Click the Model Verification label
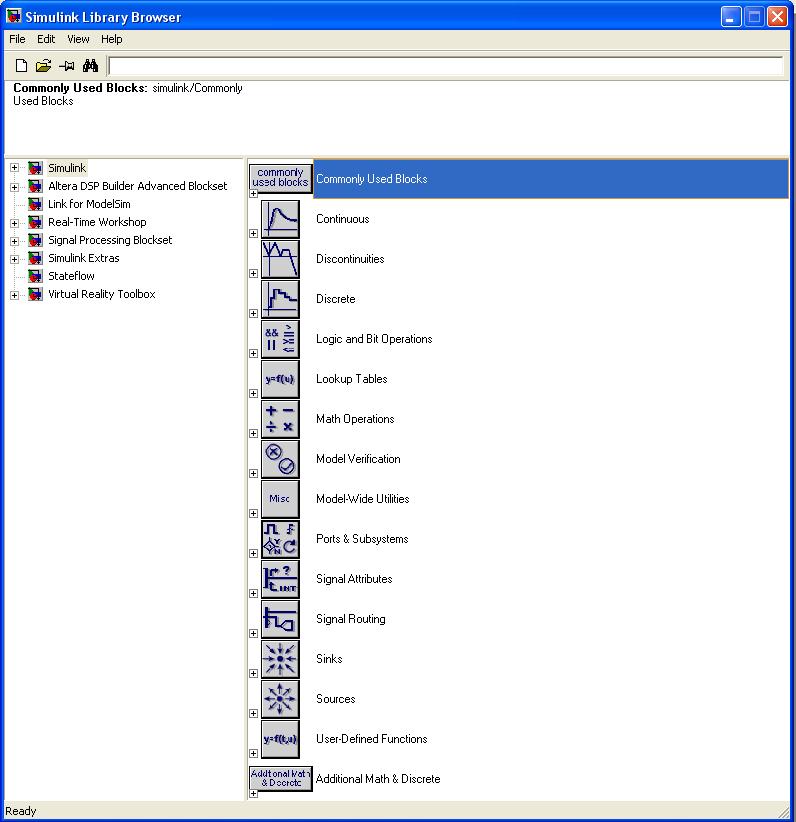Viewport: 796px width, 822px height. [358, 459]
